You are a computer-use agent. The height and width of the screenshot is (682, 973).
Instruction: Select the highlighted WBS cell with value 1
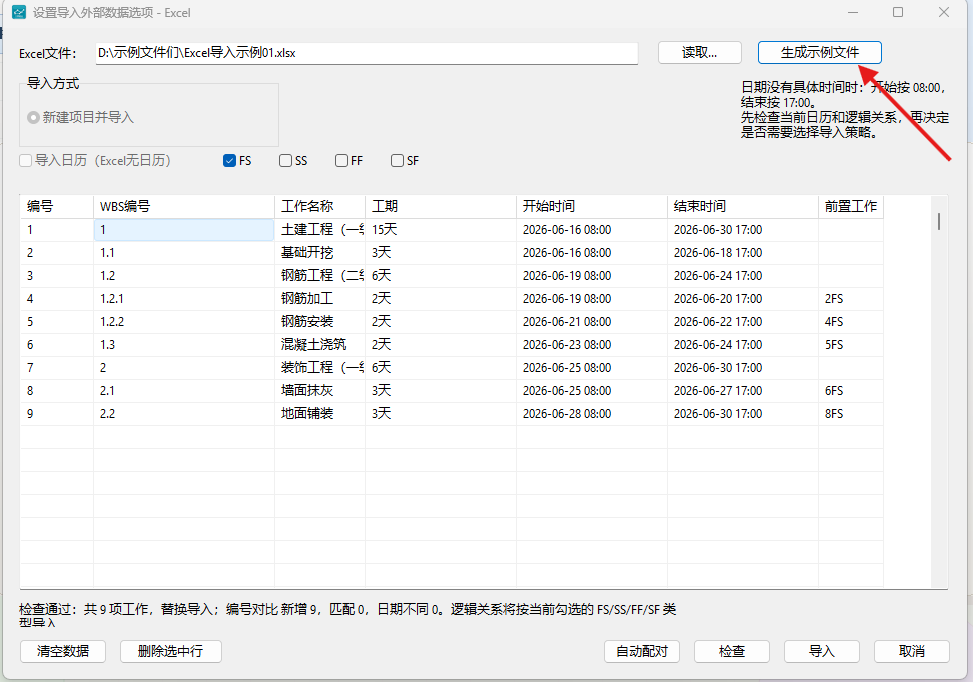point(184,230)
